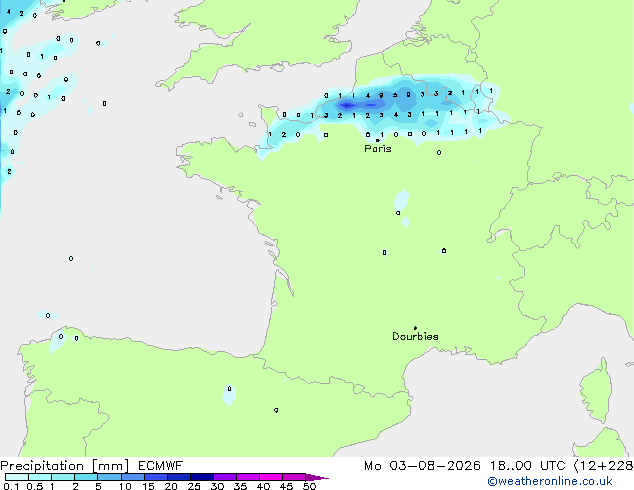Click the Precipitation [mm] title text
634x490 pixels.
tap(65, 466)
